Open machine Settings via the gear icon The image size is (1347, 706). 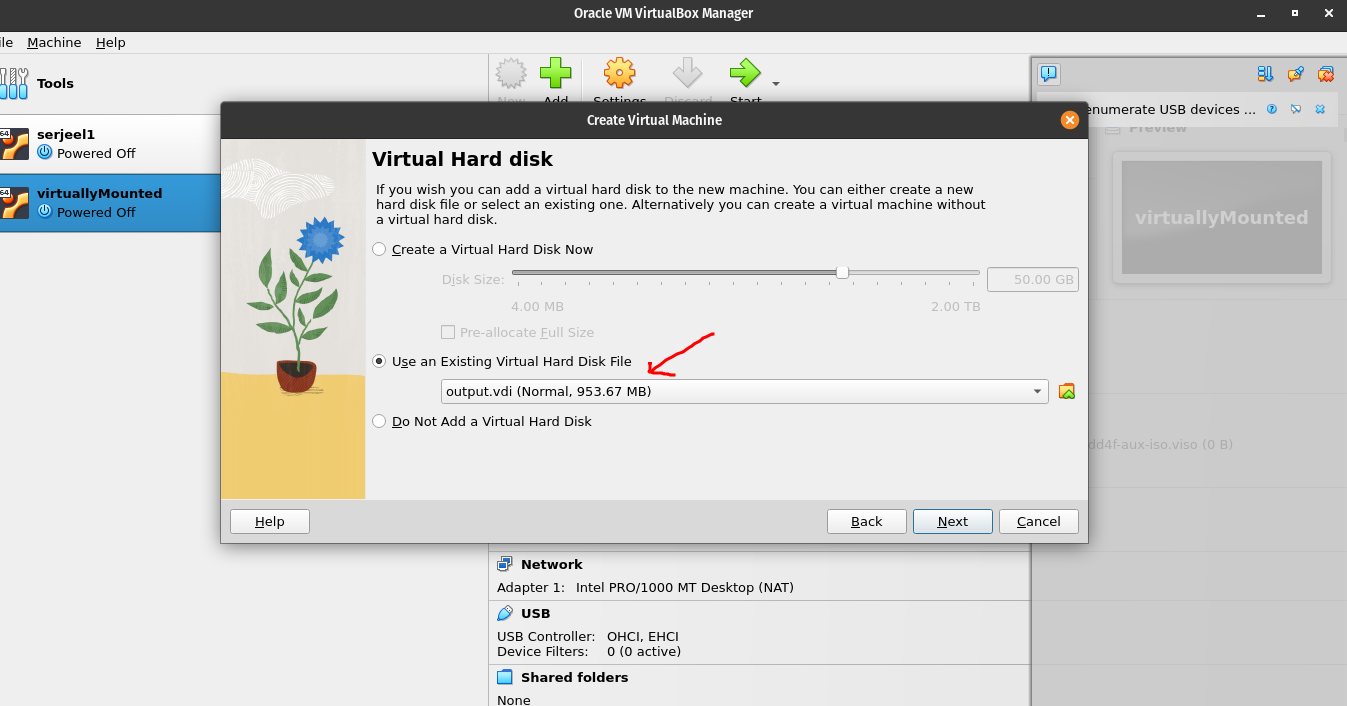[620, 73]
